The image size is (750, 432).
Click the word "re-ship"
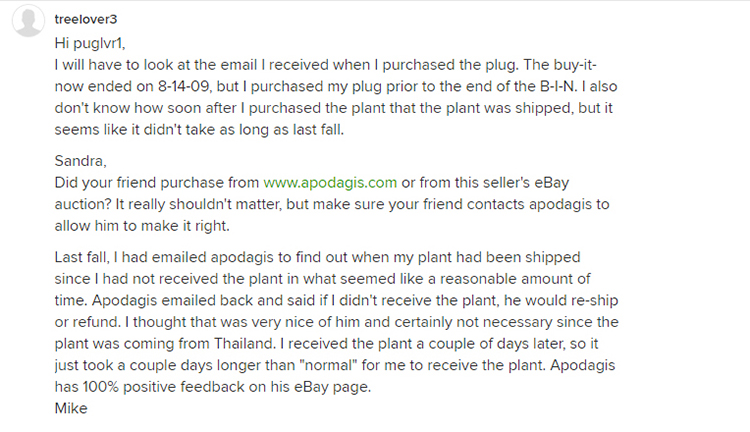click(x=596, y=300)
